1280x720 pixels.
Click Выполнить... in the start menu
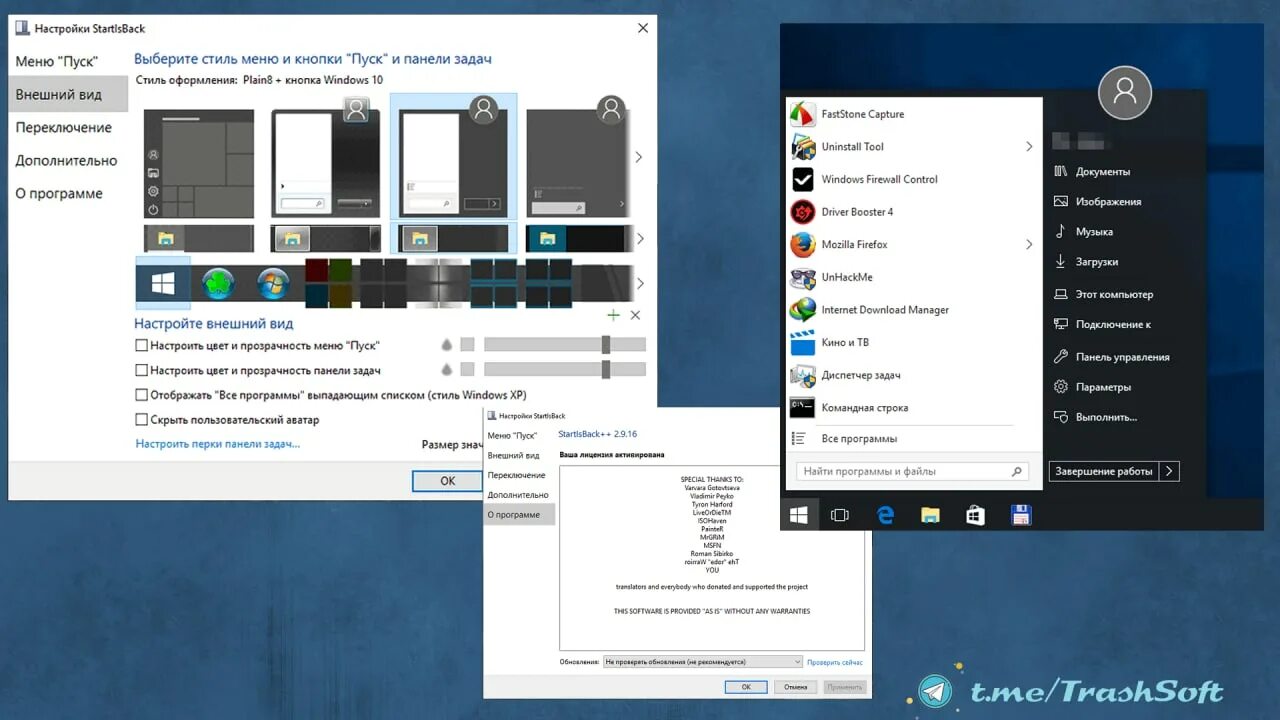coord(1095,417)
